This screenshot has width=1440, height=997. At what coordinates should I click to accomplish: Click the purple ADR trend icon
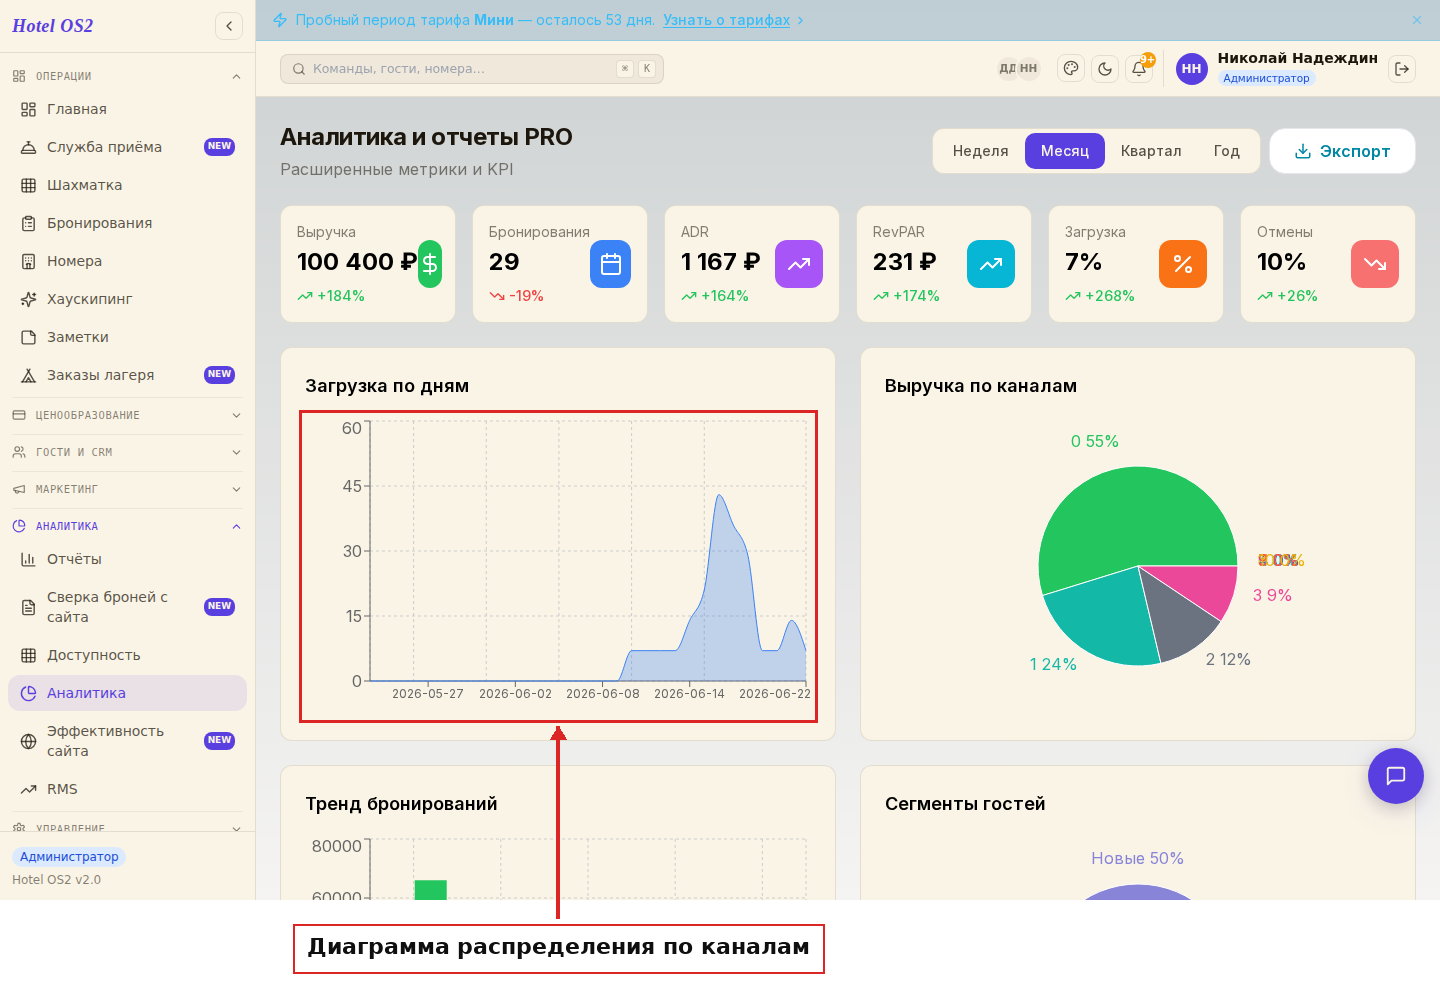point(799,264)
